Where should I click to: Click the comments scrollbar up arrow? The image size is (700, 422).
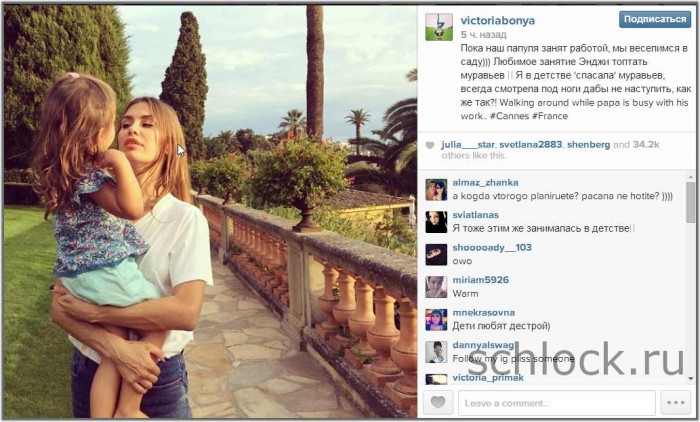point(690,178)
